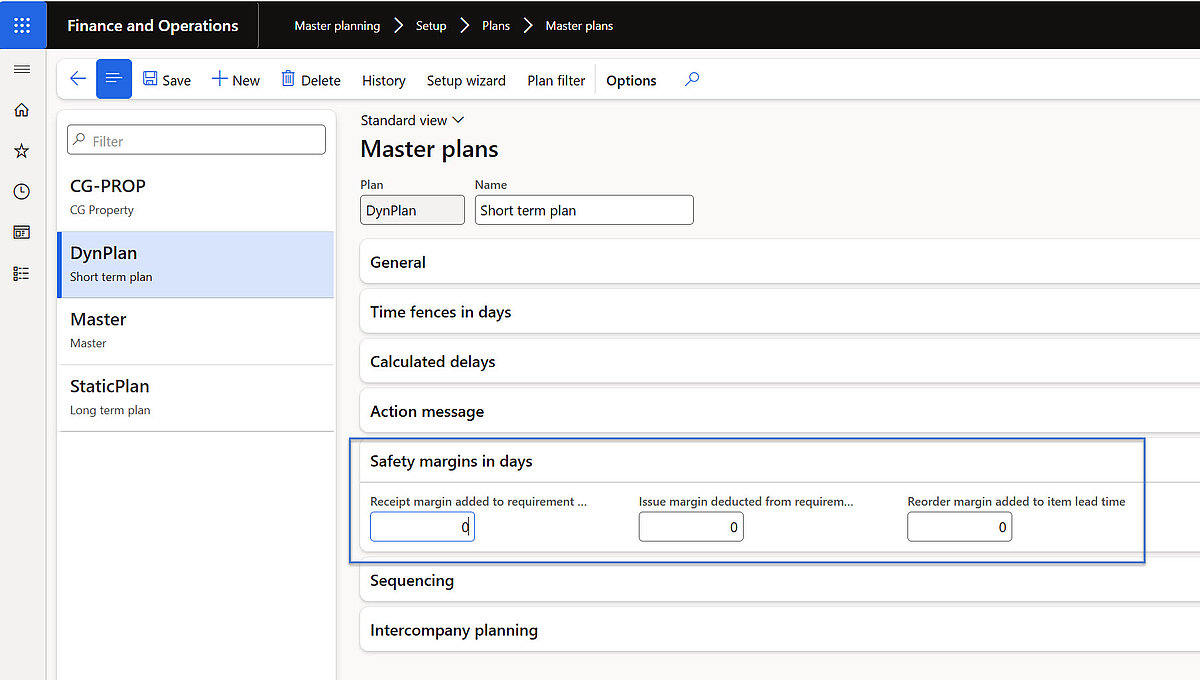Go back with the arrow icon
The height and width of the screenshot is (680, 1200).
pos(78,78)
